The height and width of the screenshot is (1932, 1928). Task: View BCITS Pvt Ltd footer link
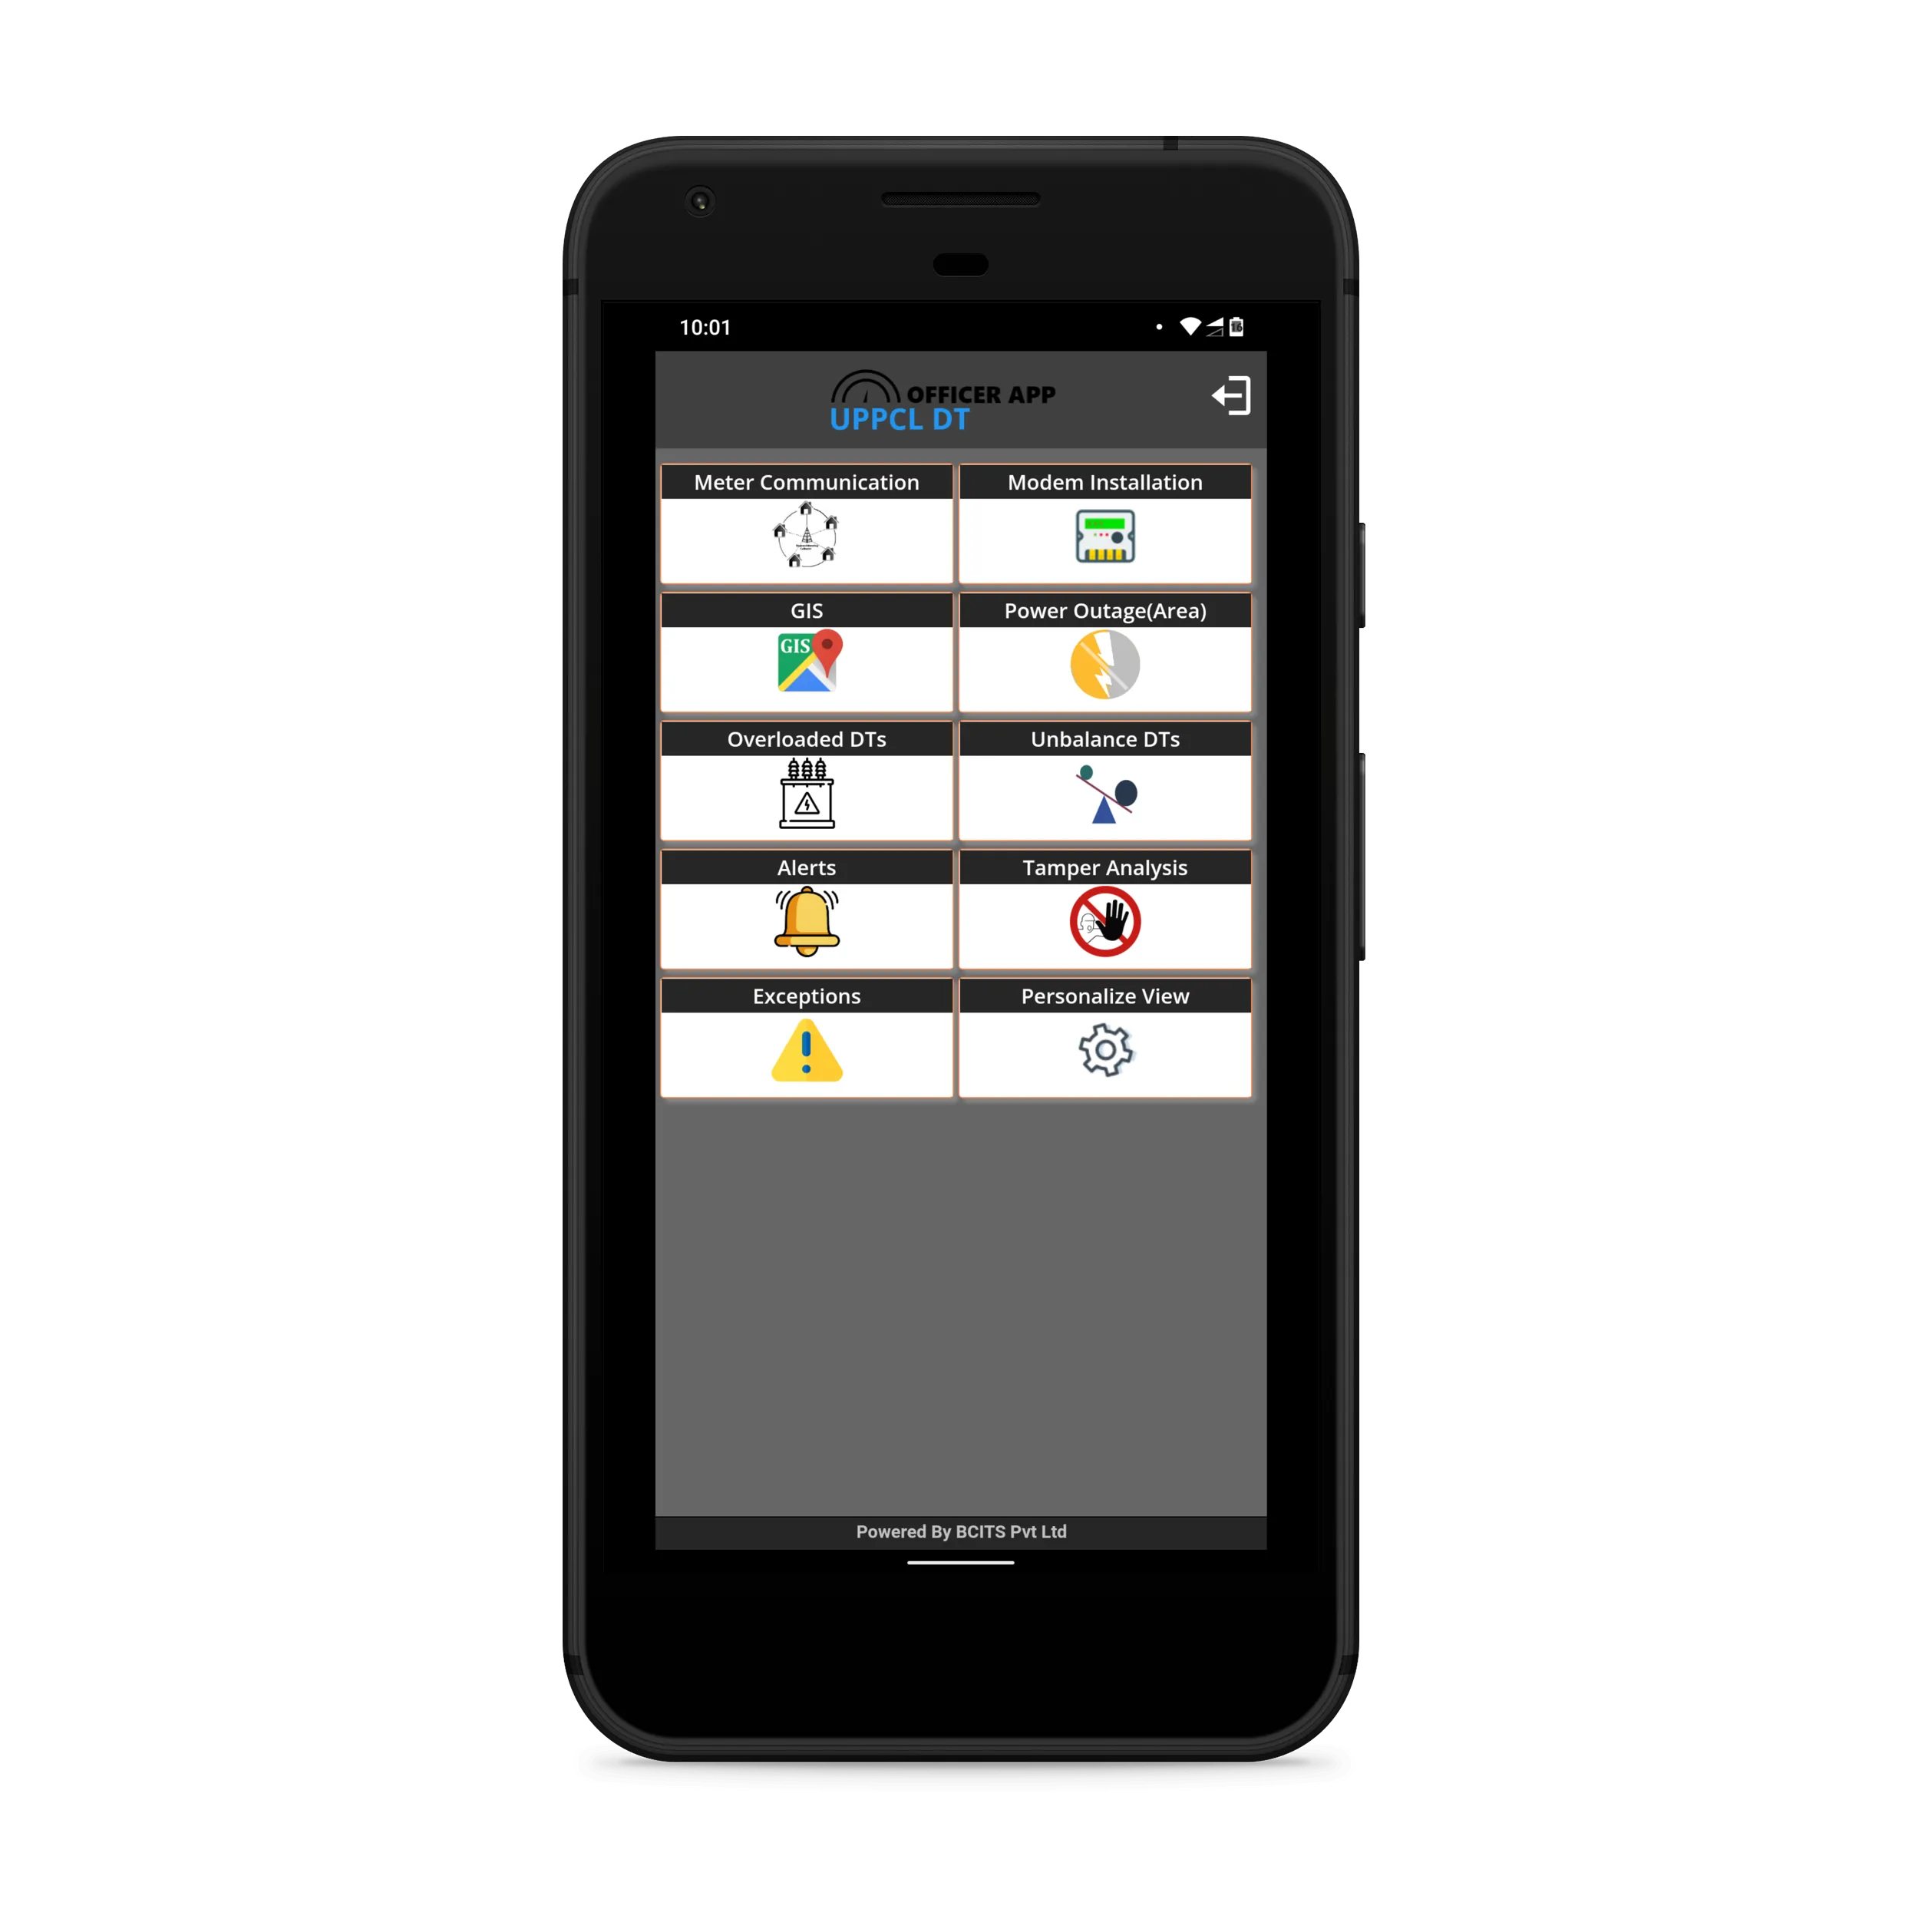coord(964,1529)
